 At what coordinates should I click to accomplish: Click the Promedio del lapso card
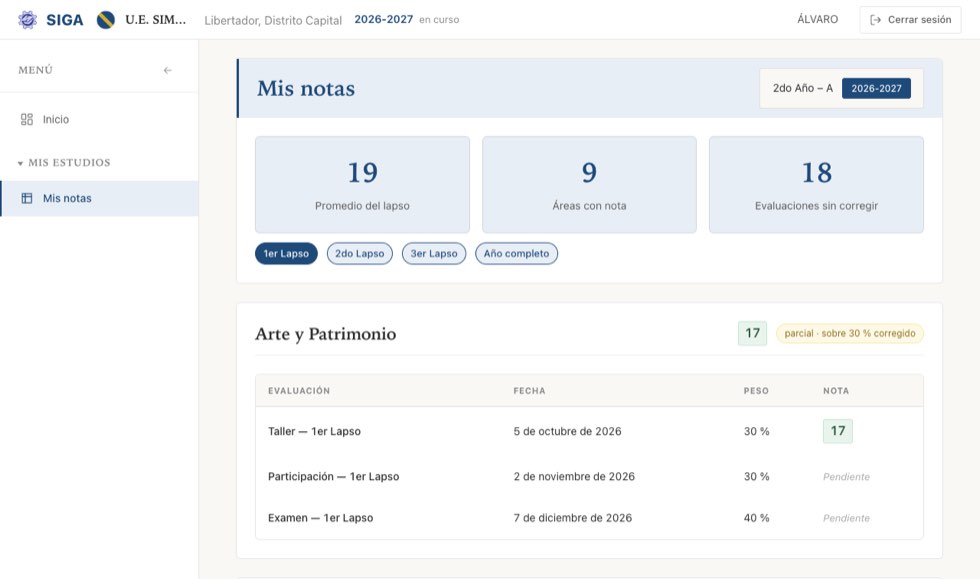362,184
